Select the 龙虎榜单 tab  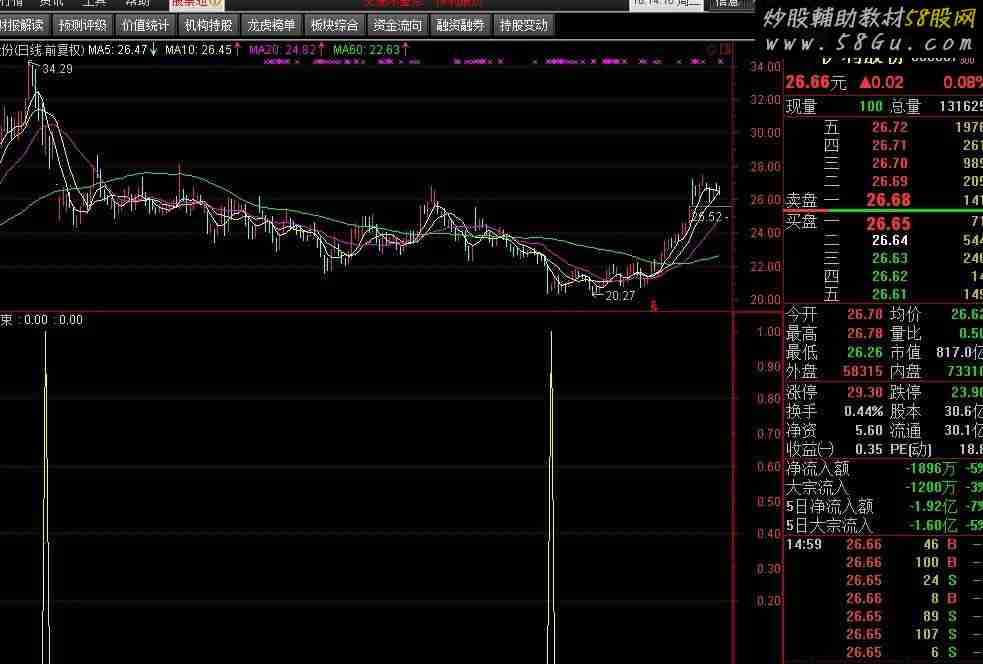pos(271,25)
